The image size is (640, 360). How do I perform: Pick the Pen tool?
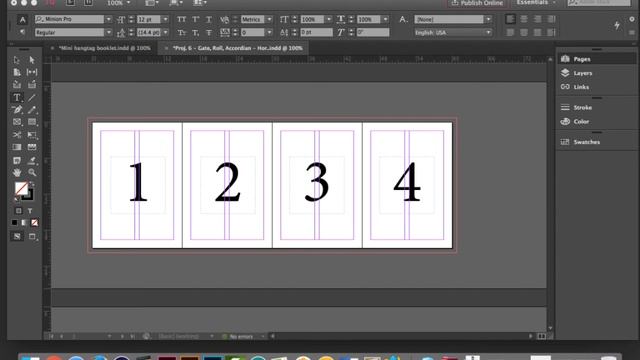pos(17,110)
